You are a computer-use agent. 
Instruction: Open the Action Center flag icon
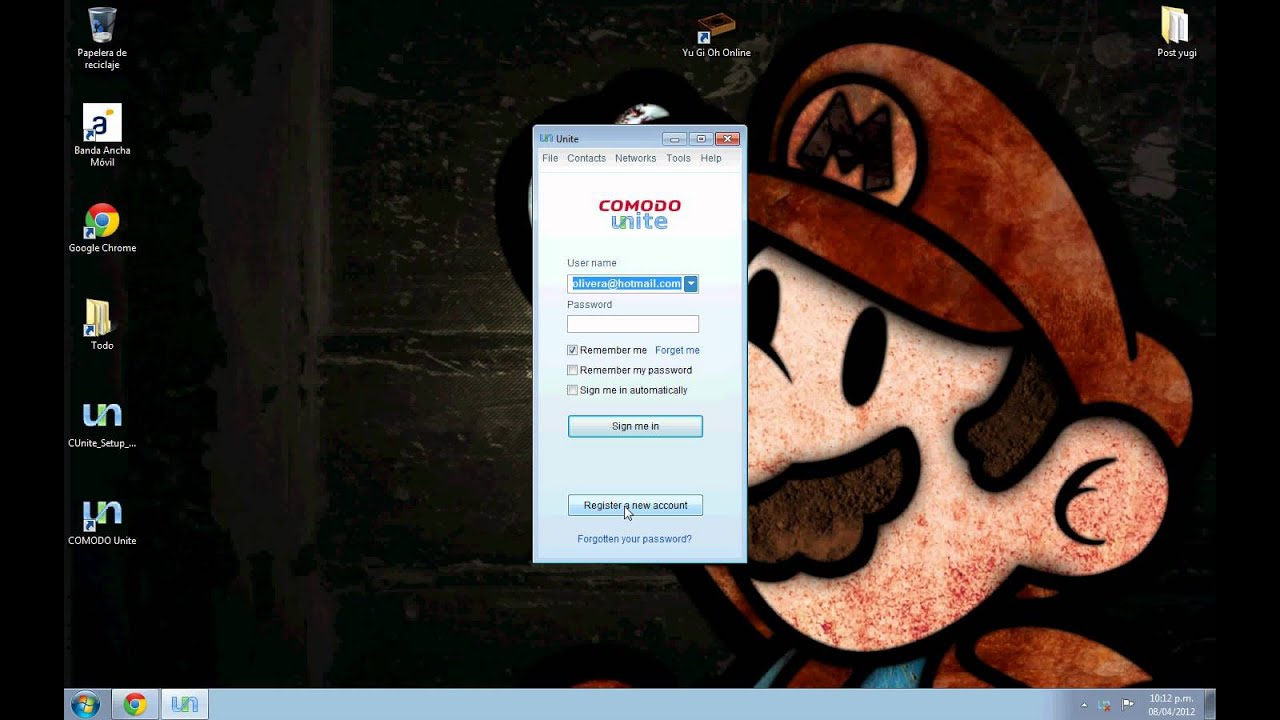[x=1128, y=704]
